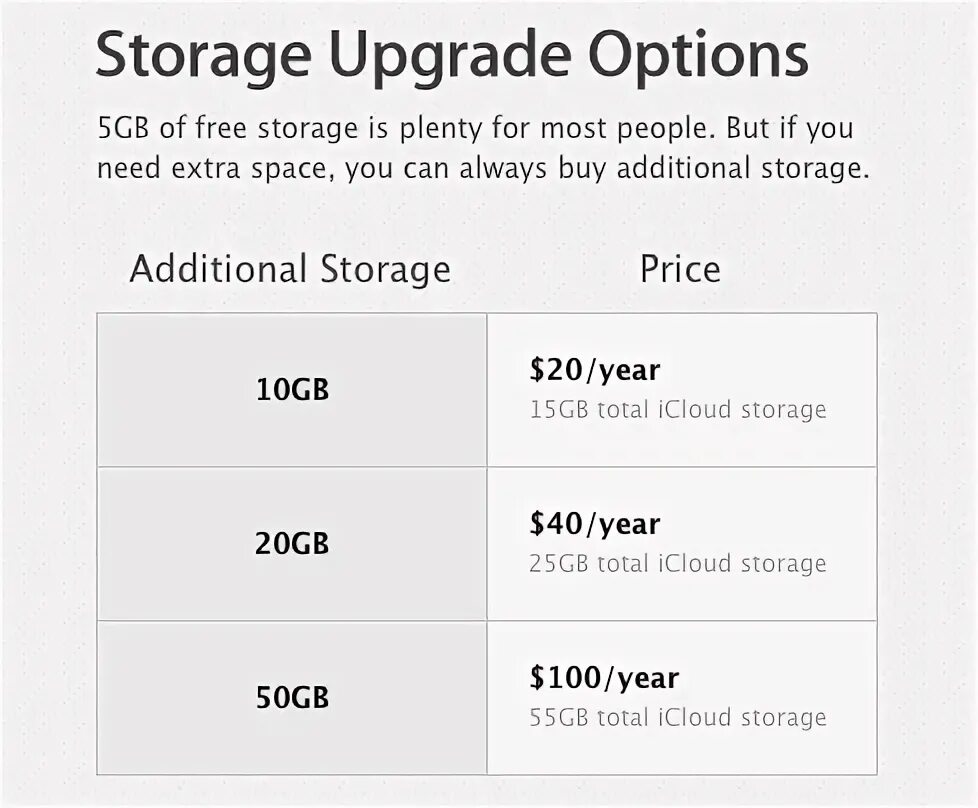Click the 25GB total iCloud storage text
The image size is (978, 808).
pyautogui.click(x=678, y=563)
